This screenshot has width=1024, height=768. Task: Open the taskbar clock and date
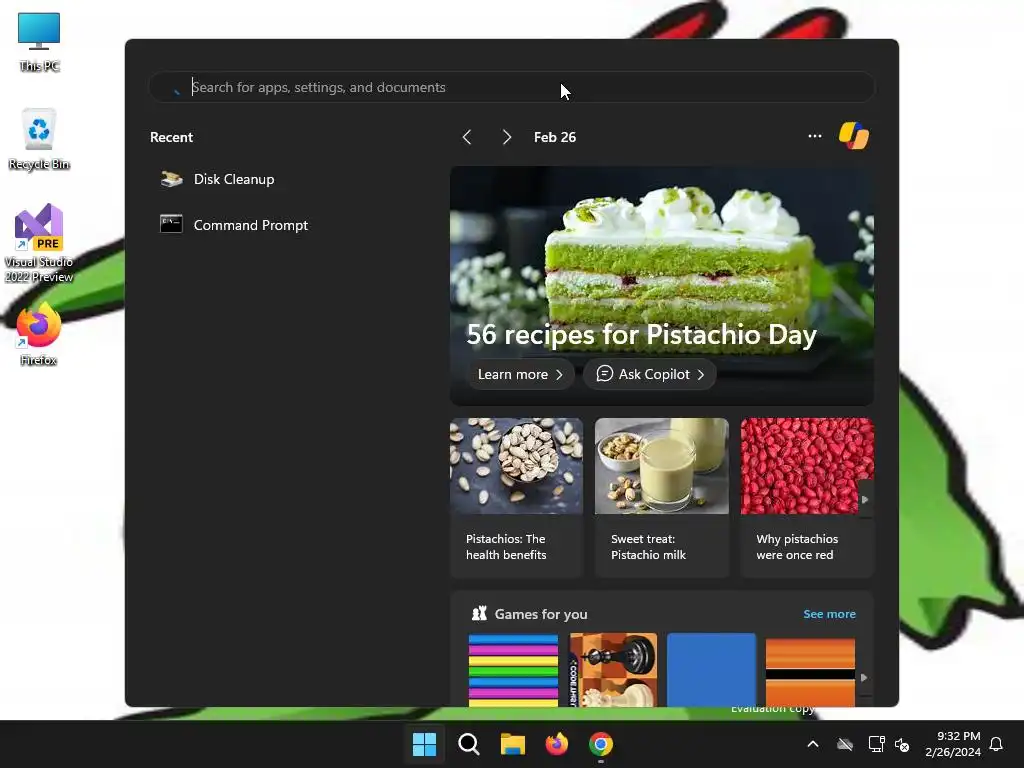953,744
